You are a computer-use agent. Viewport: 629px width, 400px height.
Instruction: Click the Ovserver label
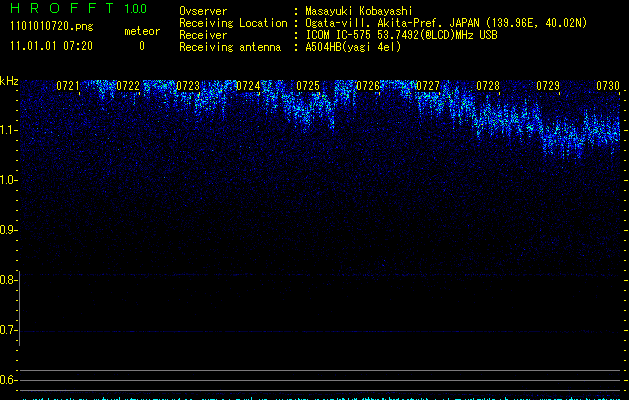(x=203, y=11)
